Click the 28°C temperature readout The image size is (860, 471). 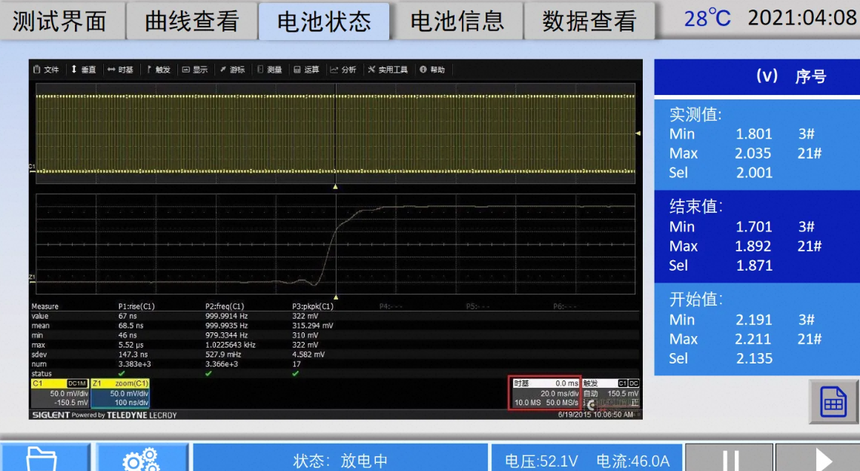click(707, 19)
